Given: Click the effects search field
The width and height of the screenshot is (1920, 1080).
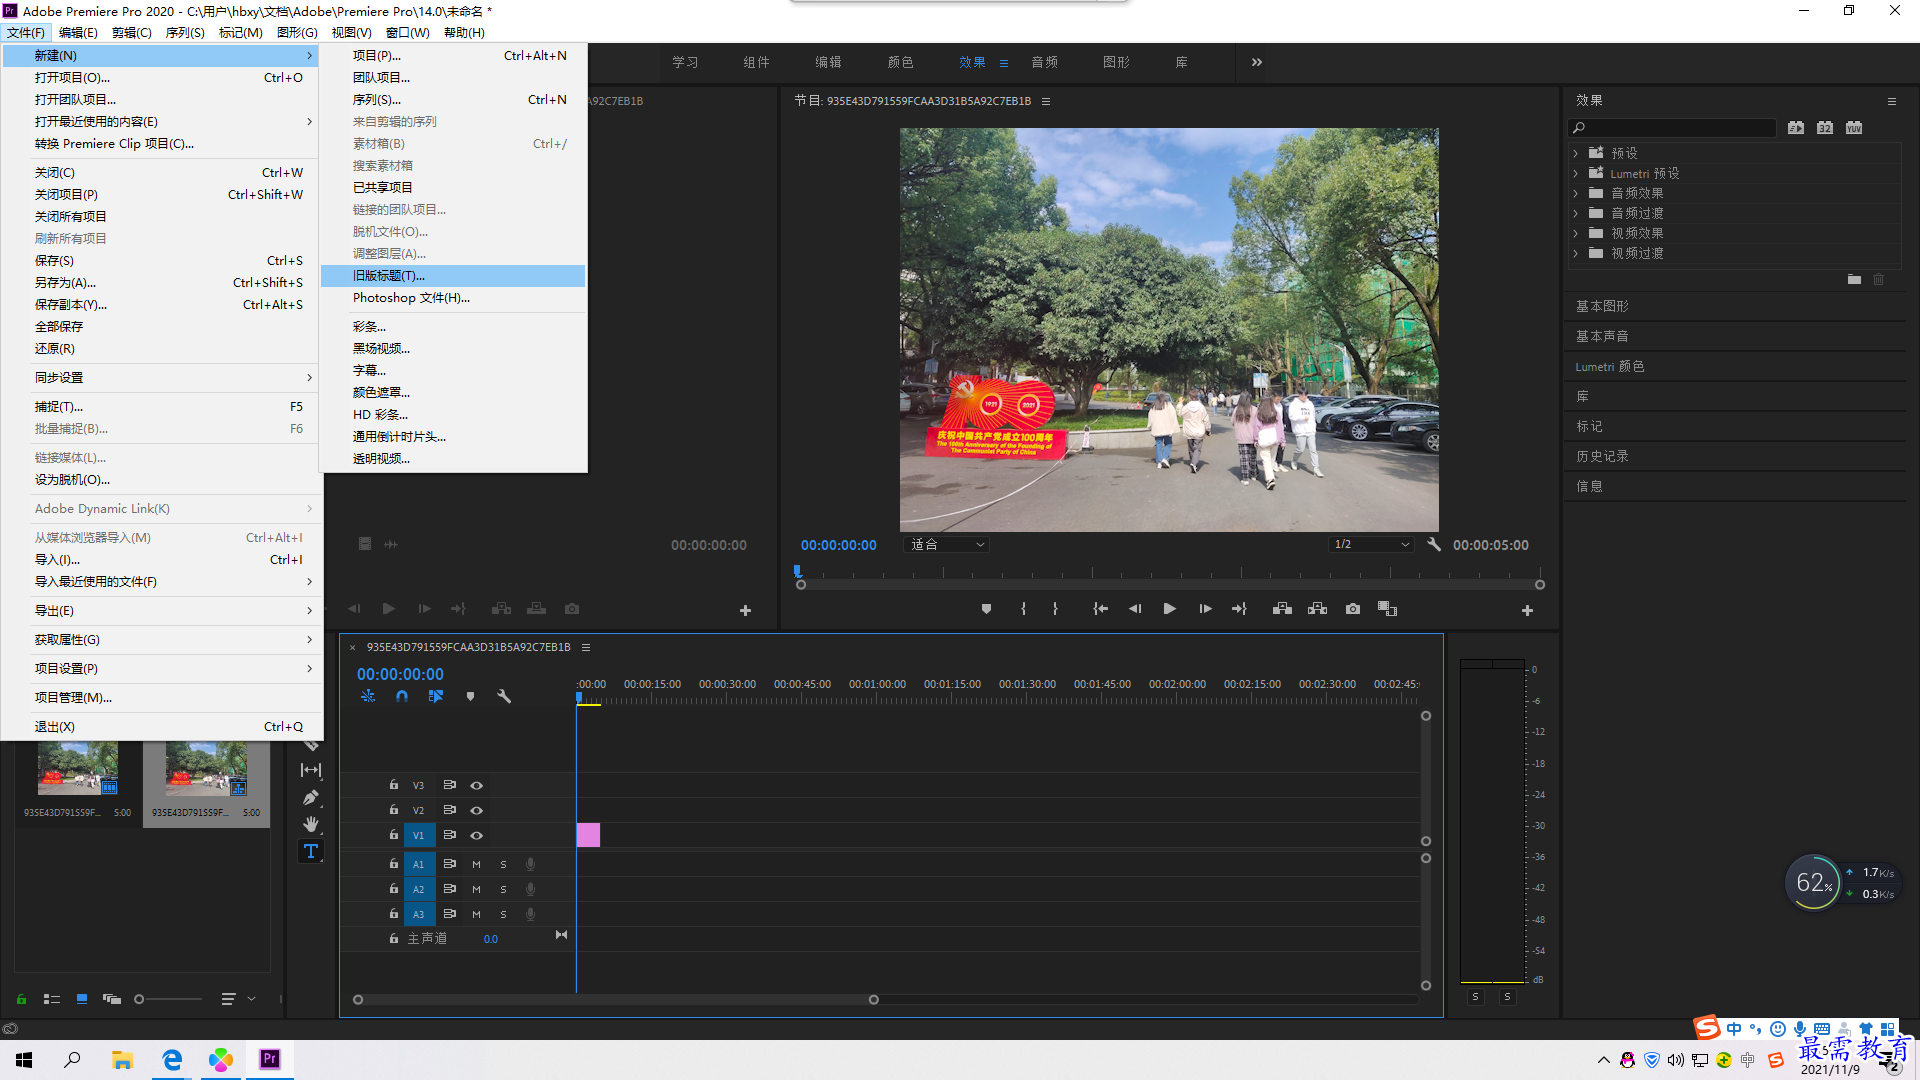Looking at the screenshot, I should tap(1672, 128).
